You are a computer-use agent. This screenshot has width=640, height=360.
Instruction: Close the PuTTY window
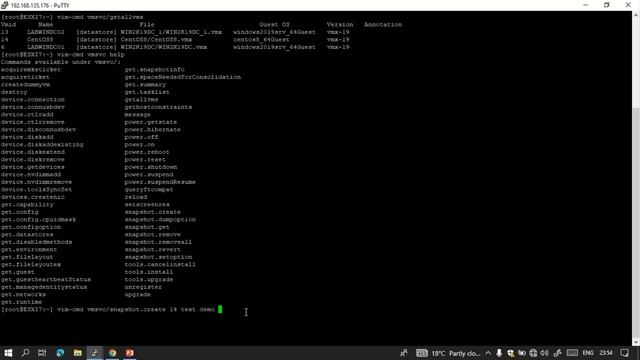coord(628,5)
